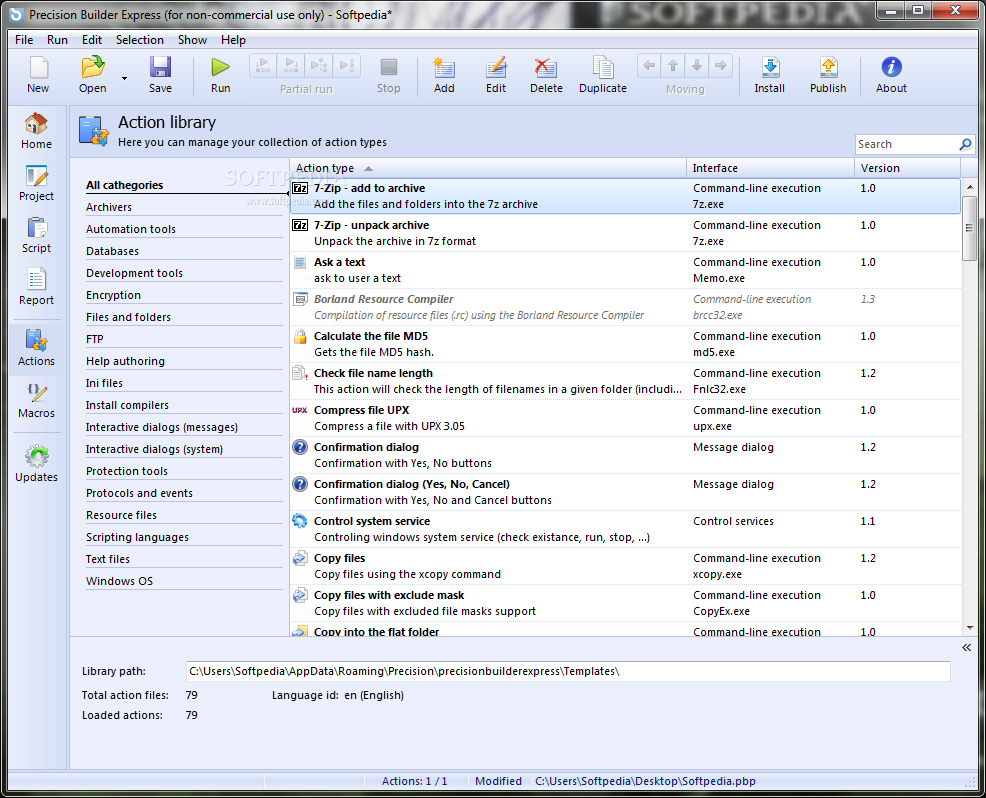Select the Actions sidebar section

coord(36,348)
